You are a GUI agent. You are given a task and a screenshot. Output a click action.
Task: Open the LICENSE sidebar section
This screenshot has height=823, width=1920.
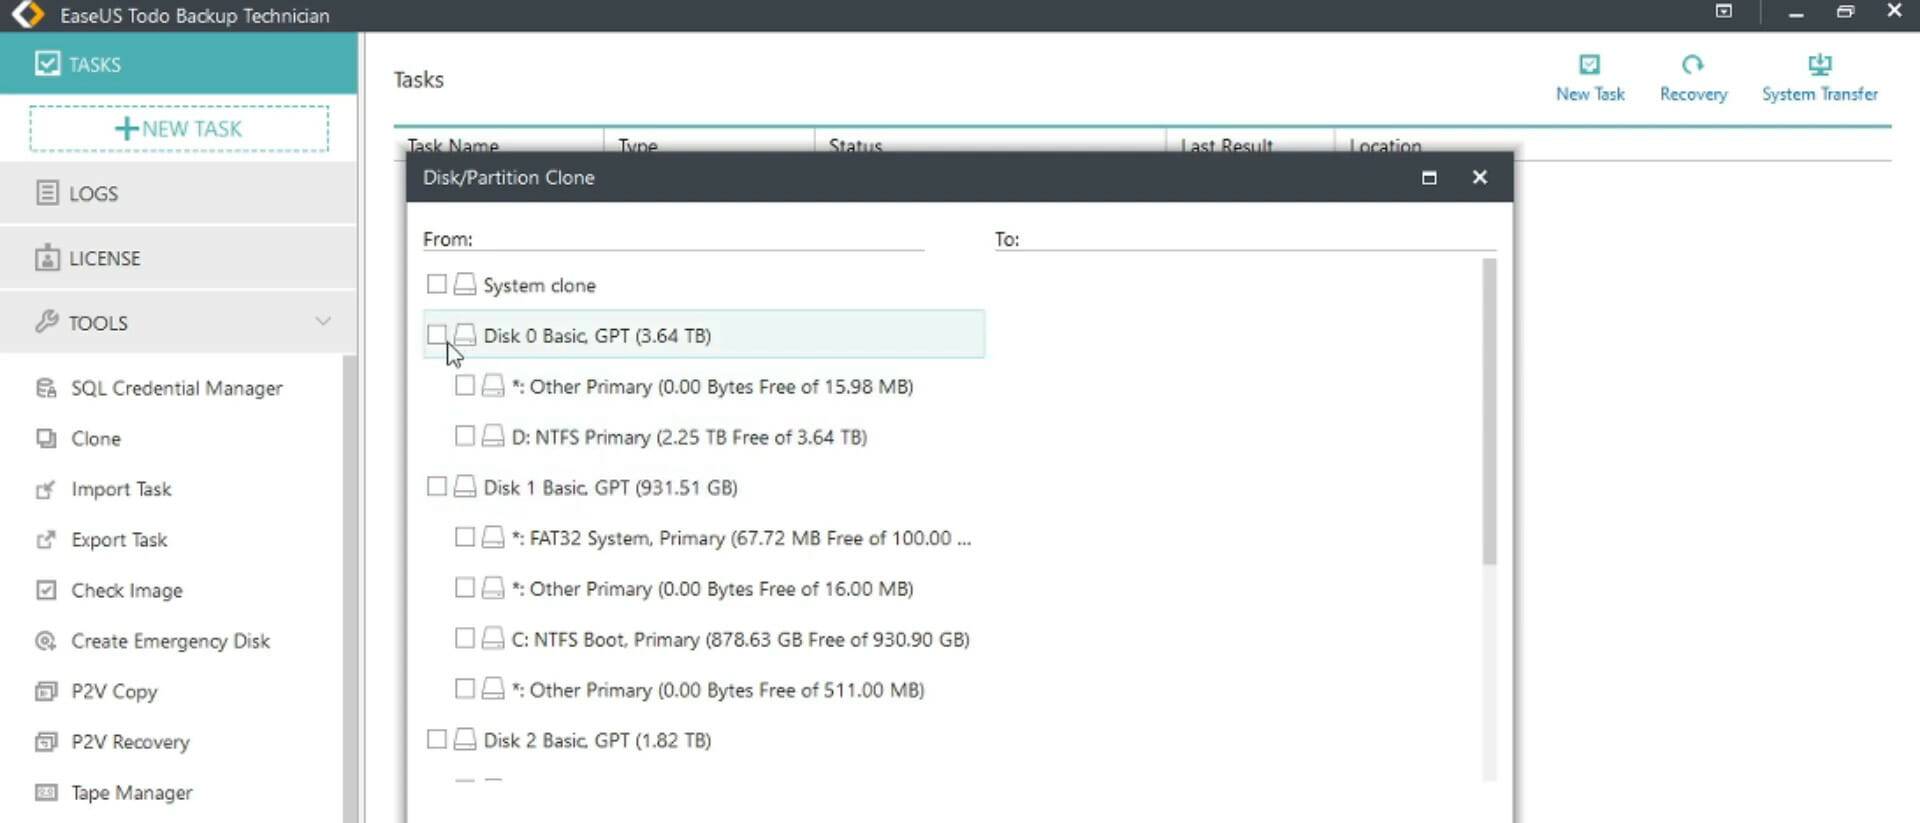tap(178, 258)
